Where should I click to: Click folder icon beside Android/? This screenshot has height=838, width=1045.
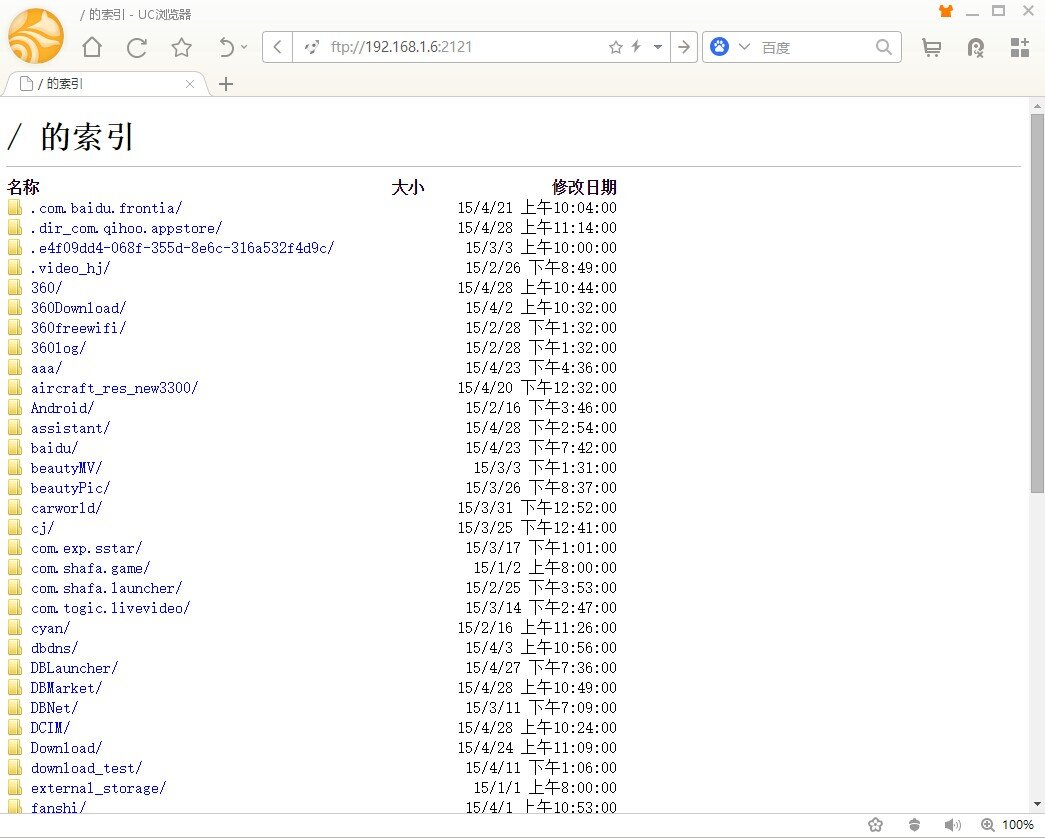15,407
